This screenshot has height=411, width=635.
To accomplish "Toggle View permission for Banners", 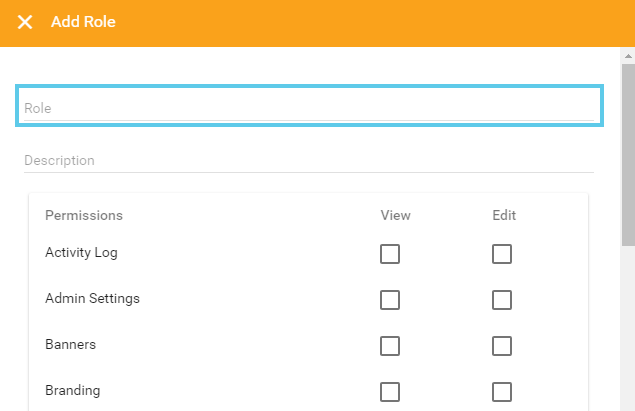I will point(390,346).
